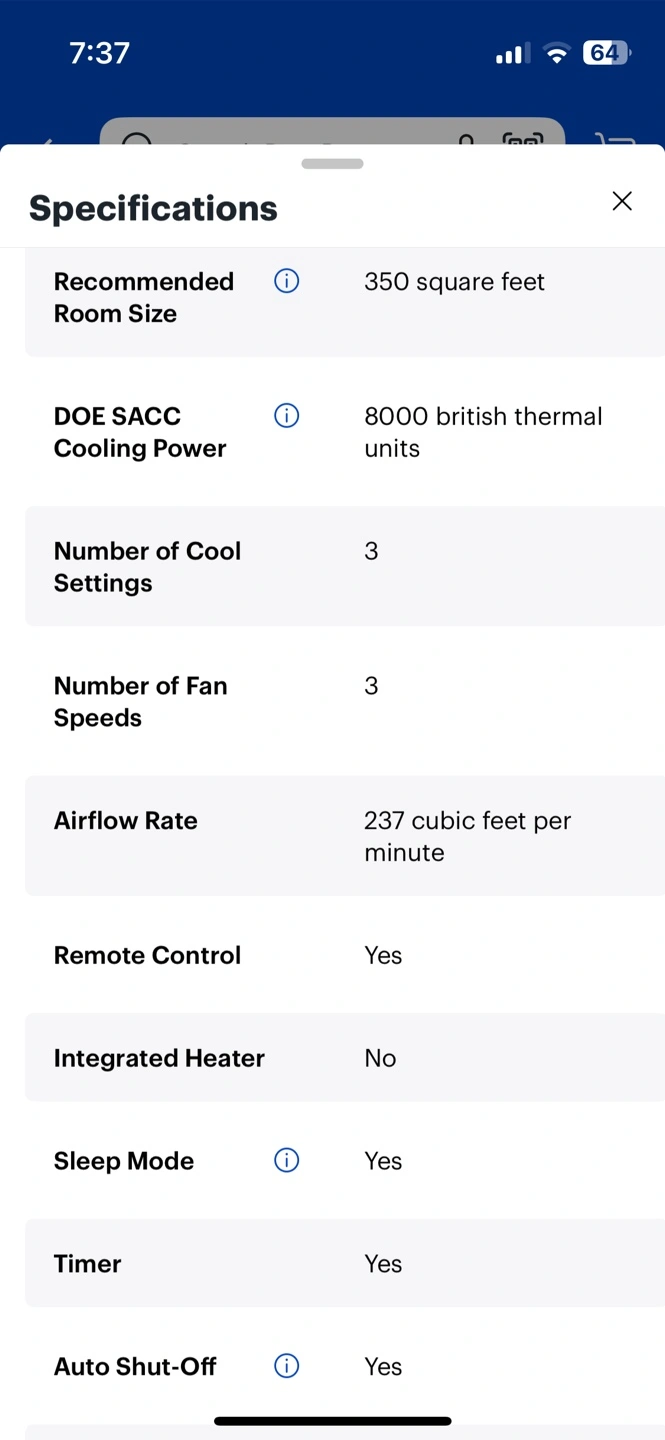The height and width of the screenshot is (1440, 665).
Task: Select the Integrated Heater label
Action: point(159,1058)
